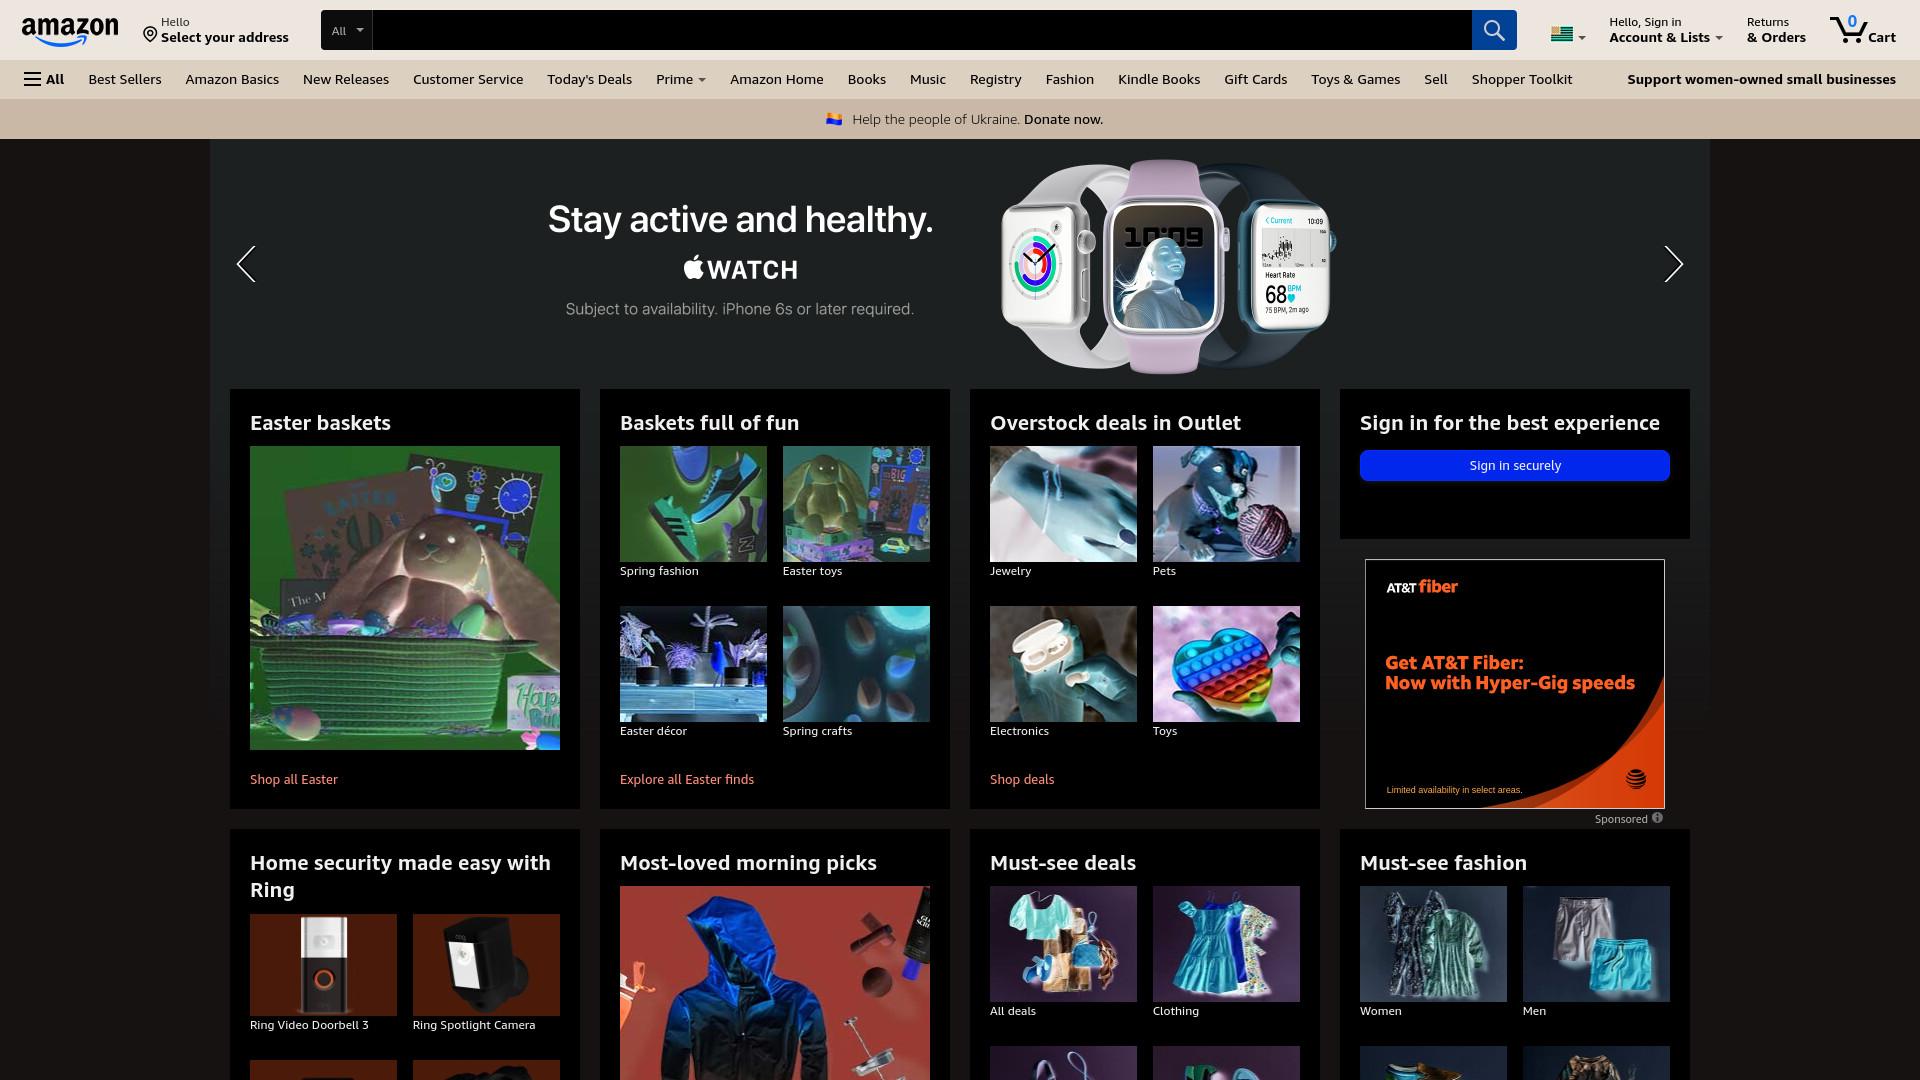Click the Easter baskets card title
1920x1080 pixels.
tap(320, 423)
